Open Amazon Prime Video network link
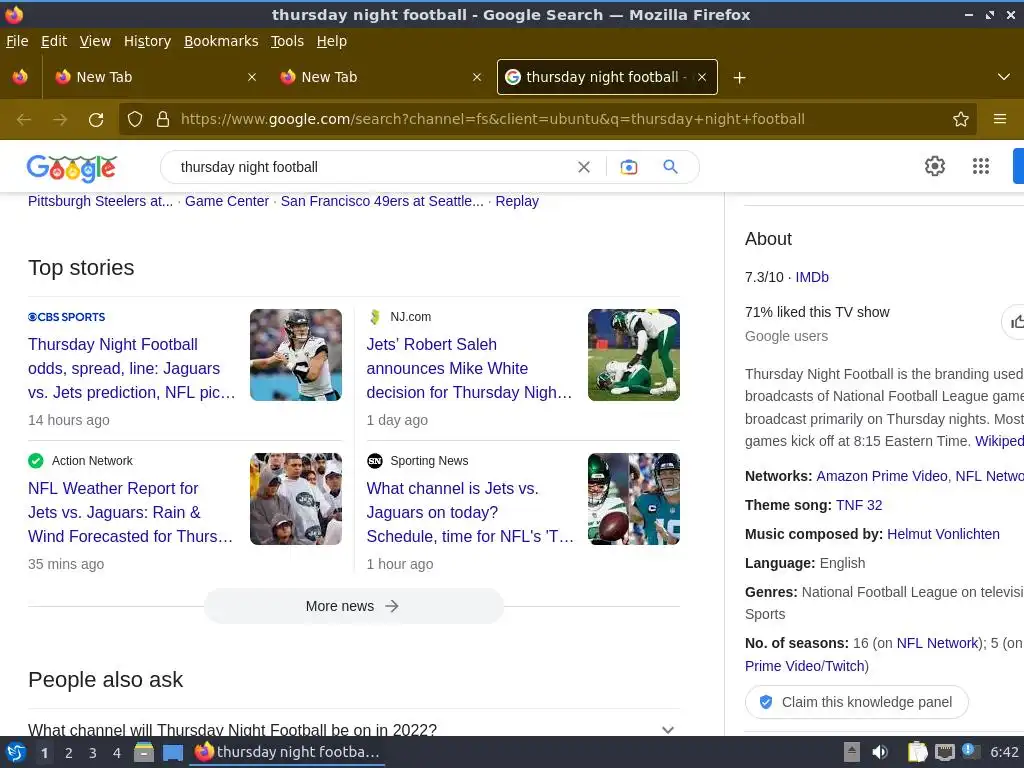The height and width of the screenshot is (768, 1024). coord(882,476)
